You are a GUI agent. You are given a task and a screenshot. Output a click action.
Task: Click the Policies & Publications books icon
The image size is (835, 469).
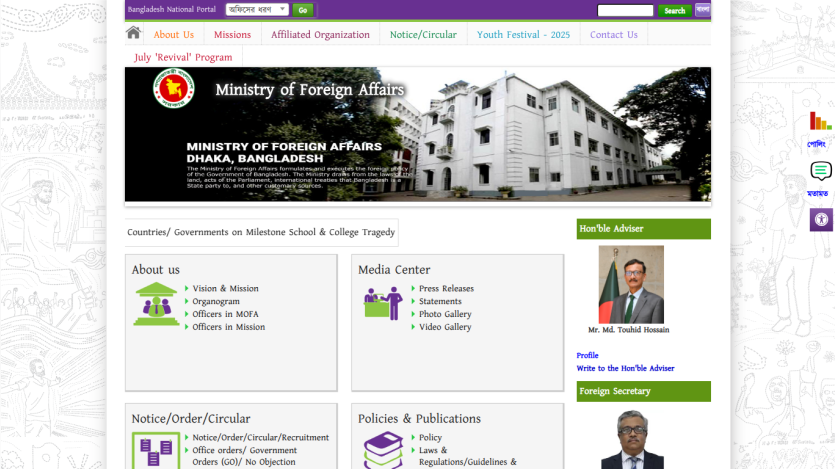[x=383, y=450]
